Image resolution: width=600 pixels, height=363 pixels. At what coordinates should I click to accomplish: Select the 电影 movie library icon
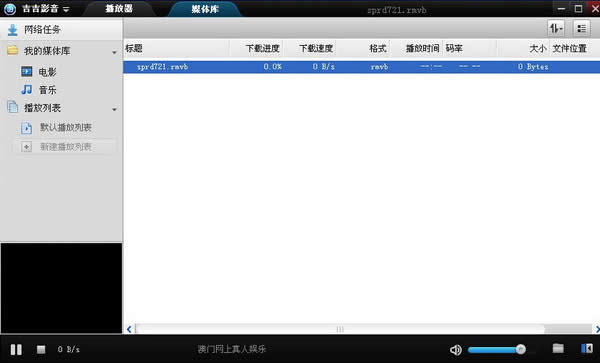pos(27,72)
